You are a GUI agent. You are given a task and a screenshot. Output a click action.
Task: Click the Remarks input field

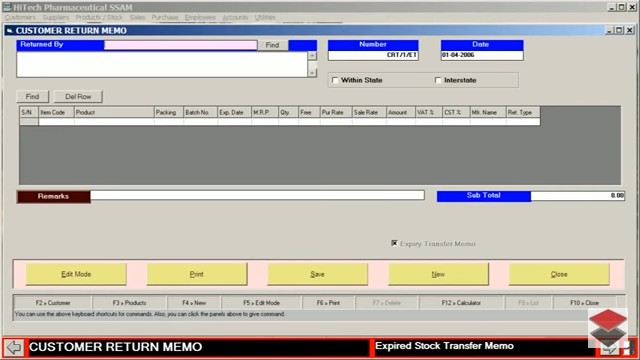point(257,196)
